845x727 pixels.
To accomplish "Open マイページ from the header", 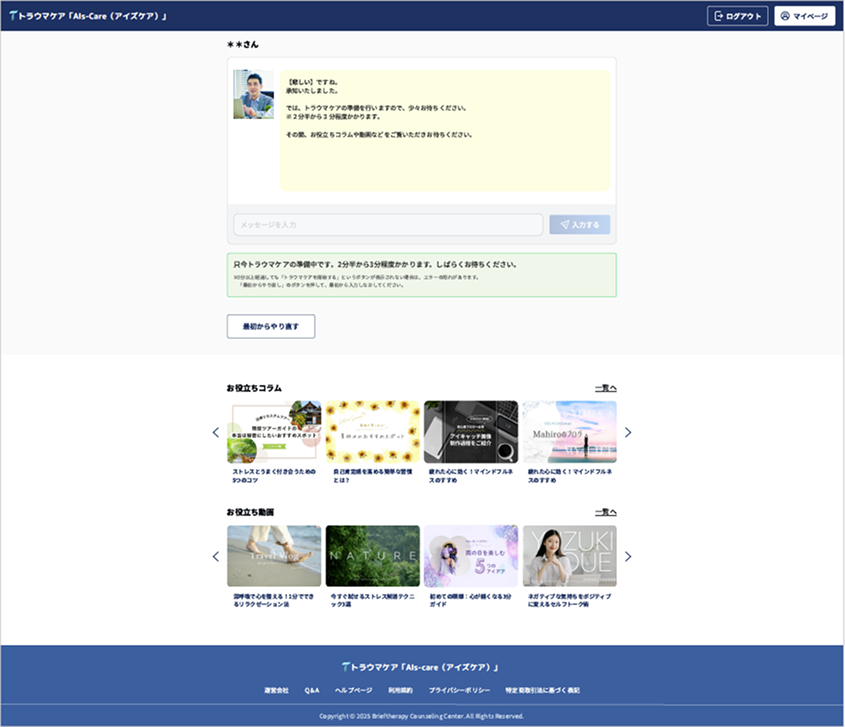I will [804, 16].
